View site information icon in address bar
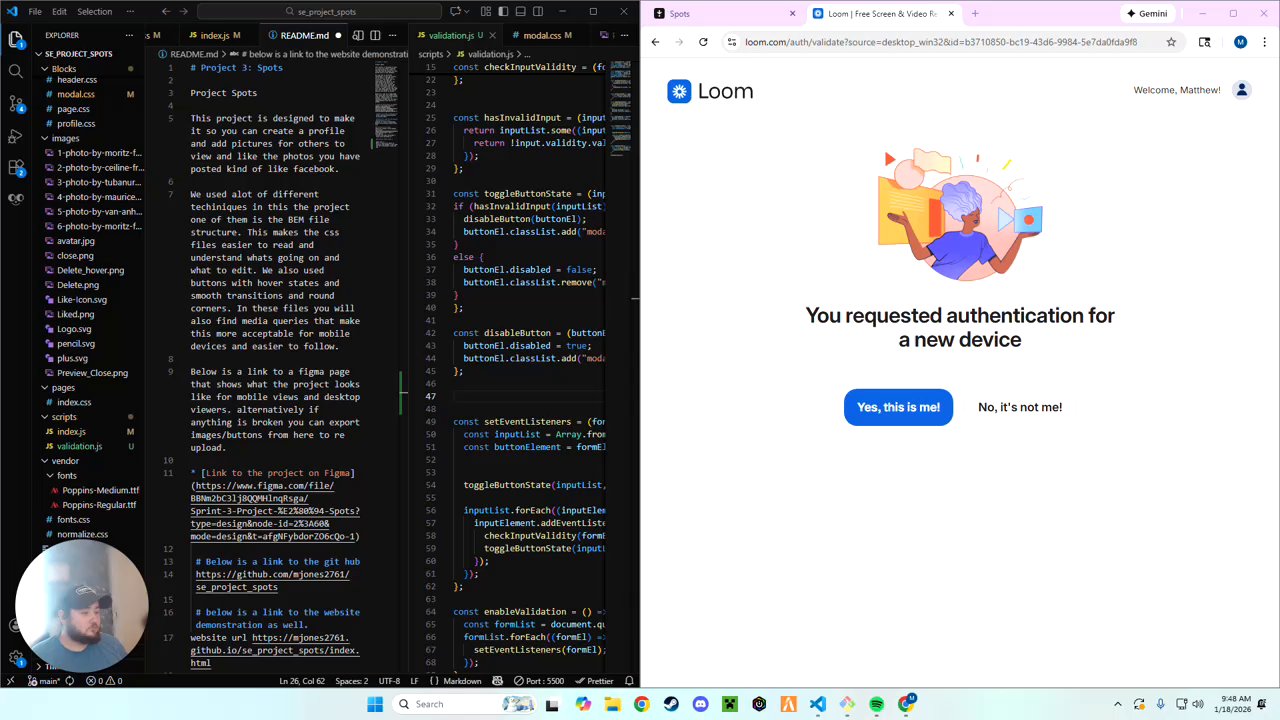This screenshot has width=1280, height=720. pyautogui.click(x=732, y=42)
